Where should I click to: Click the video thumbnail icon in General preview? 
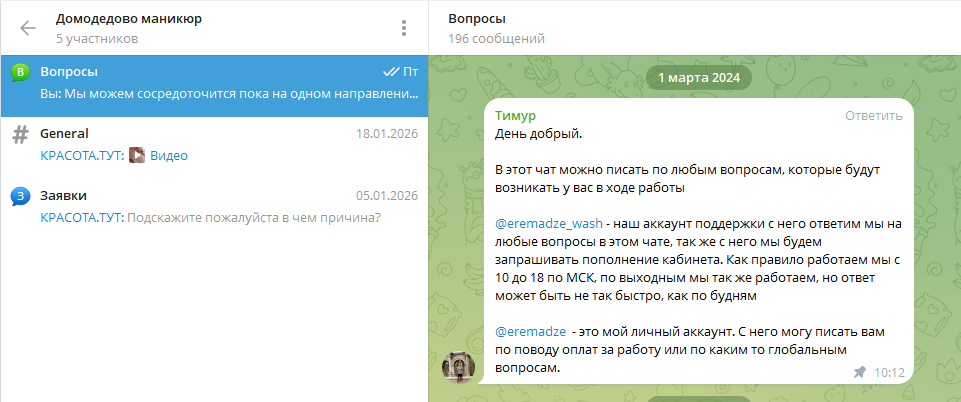(x=137, y=156)
